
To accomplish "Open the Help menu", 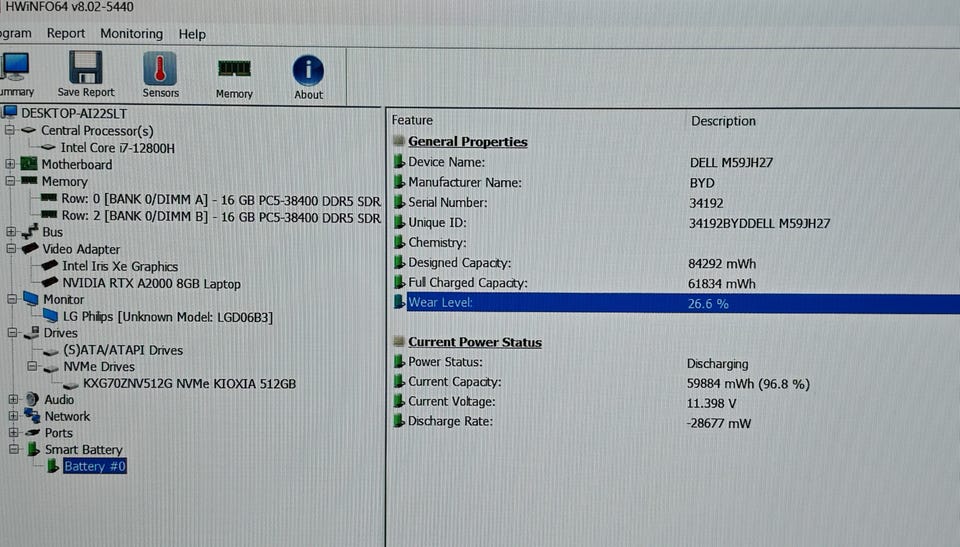I will tap(192, 34).
